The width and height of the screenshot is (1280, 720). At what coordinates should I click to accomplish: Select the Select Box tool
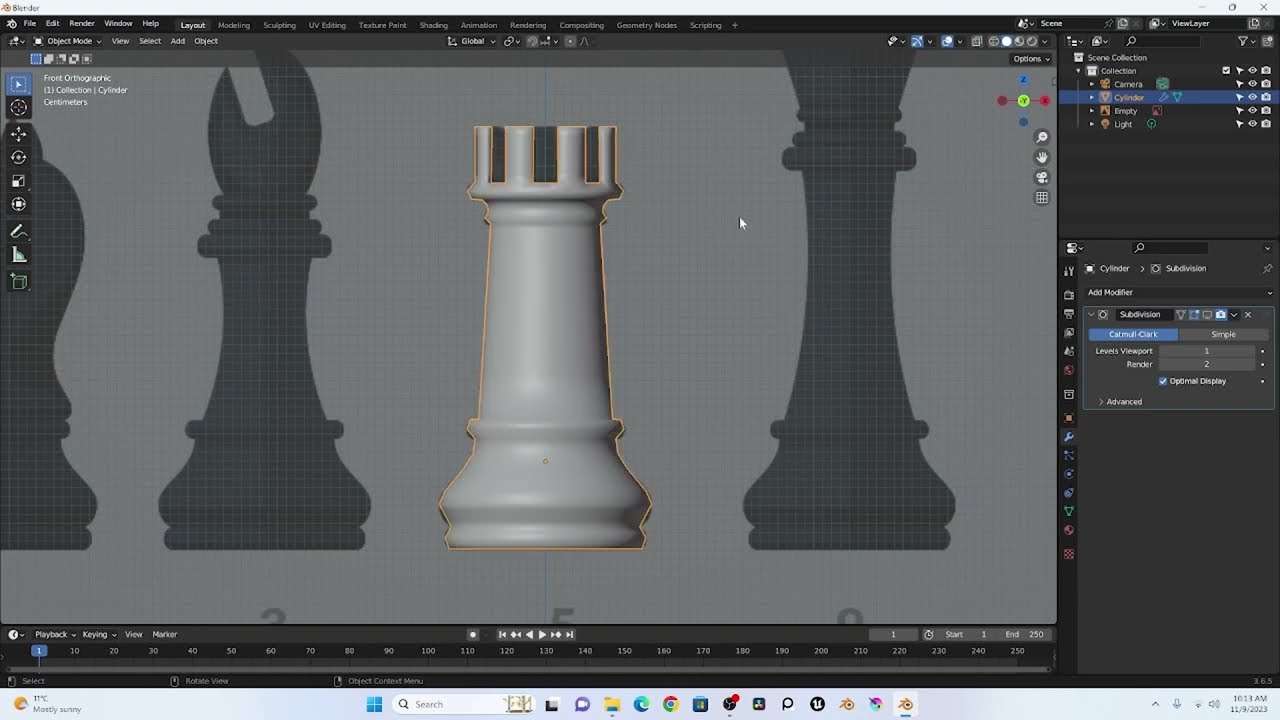(18, 85)
